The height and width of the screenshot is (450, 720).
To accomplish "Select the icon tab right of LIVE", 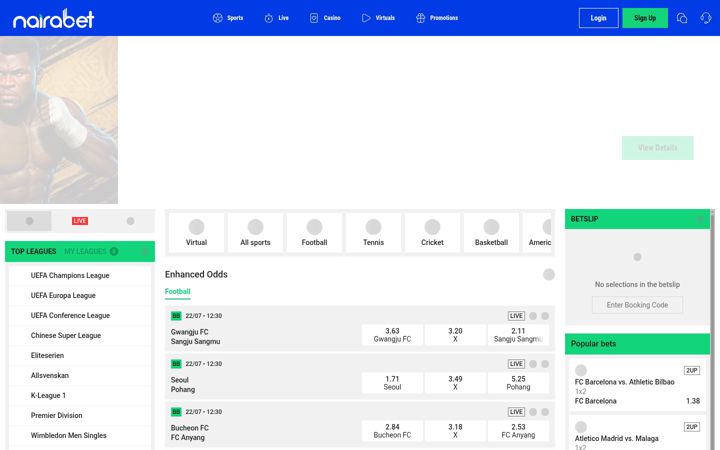I will tap(130, 221).
